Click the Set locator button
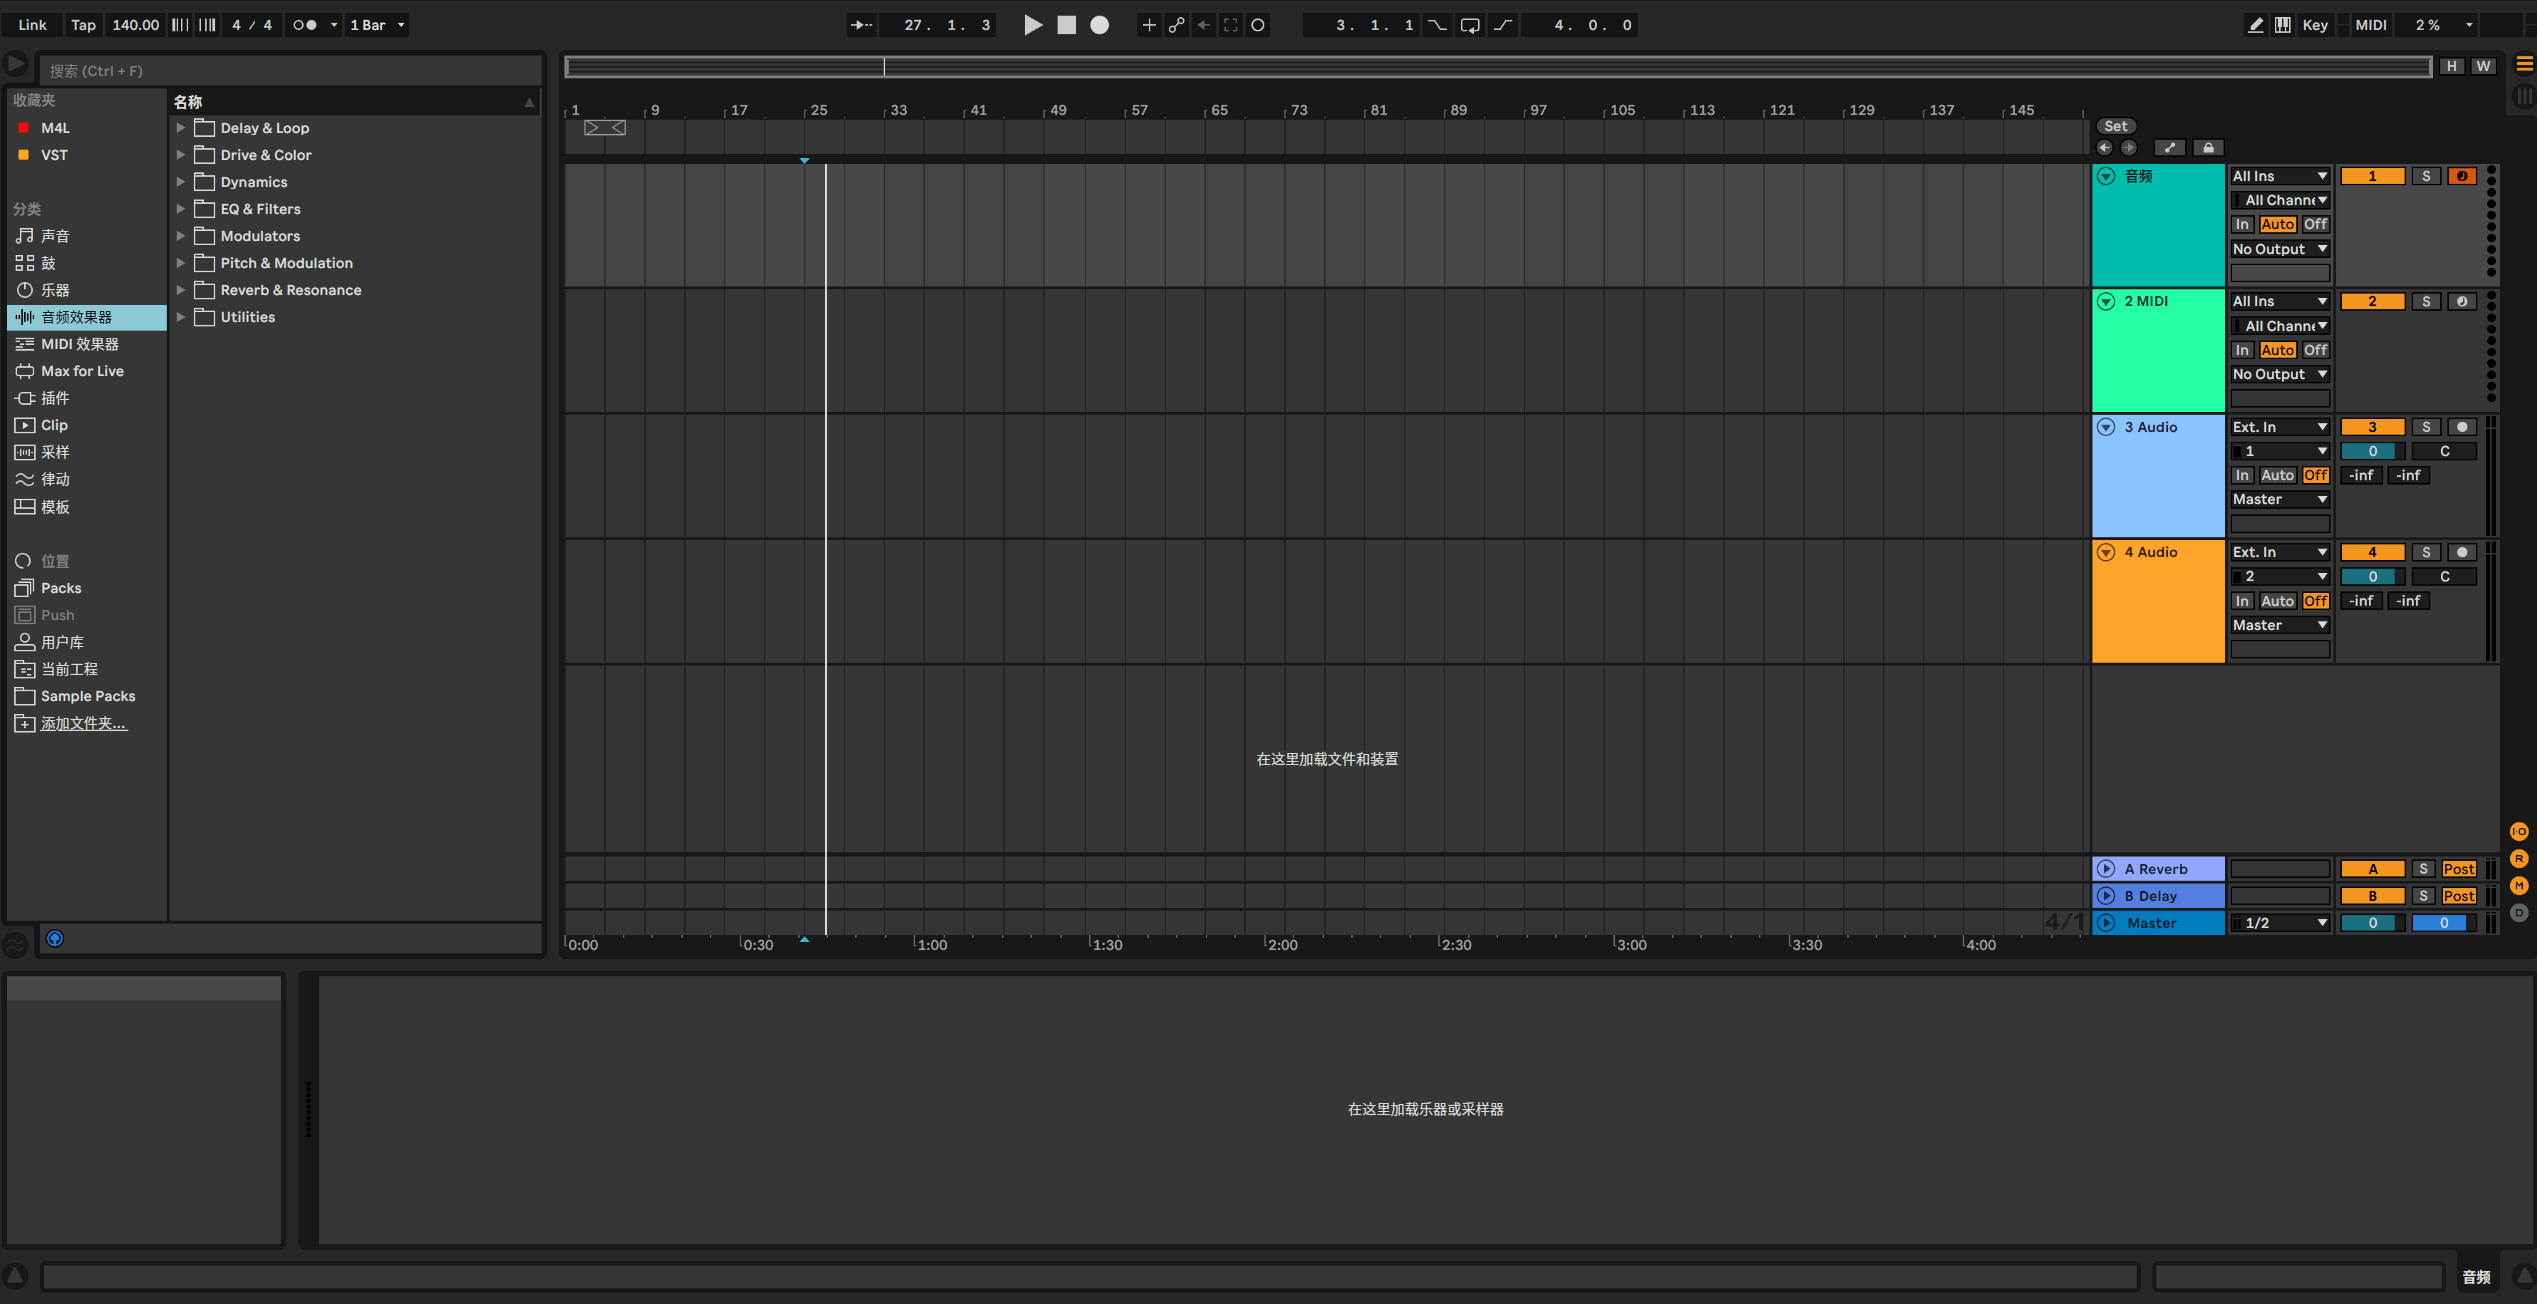Viewport: 2537px width, 1304px height. [x=2116, y=125]
